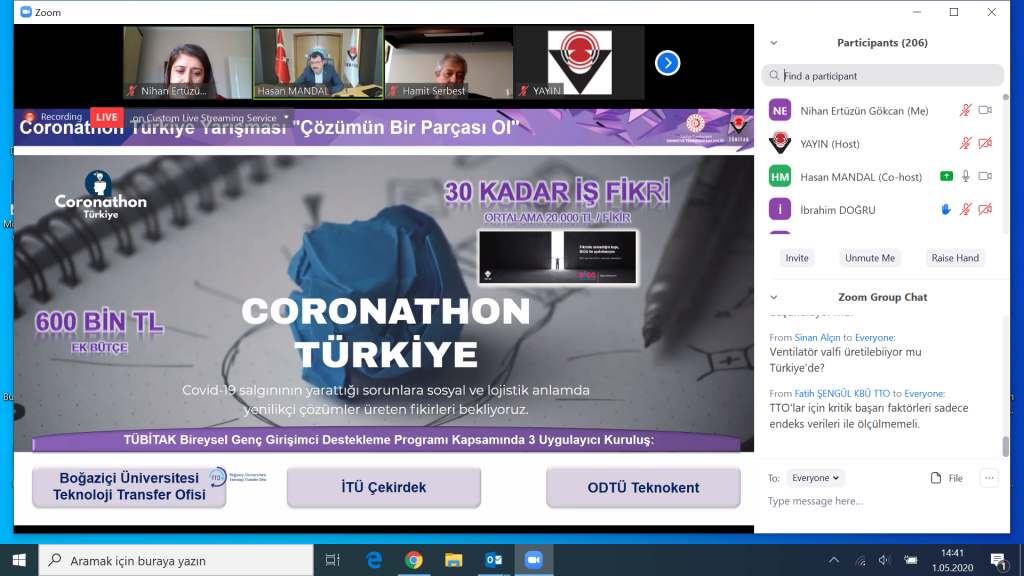Click Hasan MANDAL's microphone icon
Image resolution: width=1024 pixels, height=576 pixels.
[x=965, y=177]
